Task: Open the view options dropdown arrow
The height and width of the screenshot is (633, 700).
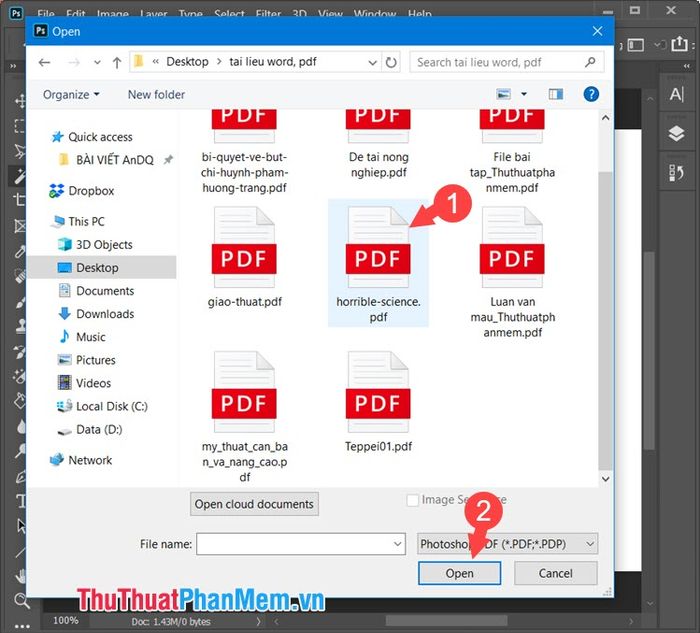Action: pyautogui.click(x=524, y=94)
